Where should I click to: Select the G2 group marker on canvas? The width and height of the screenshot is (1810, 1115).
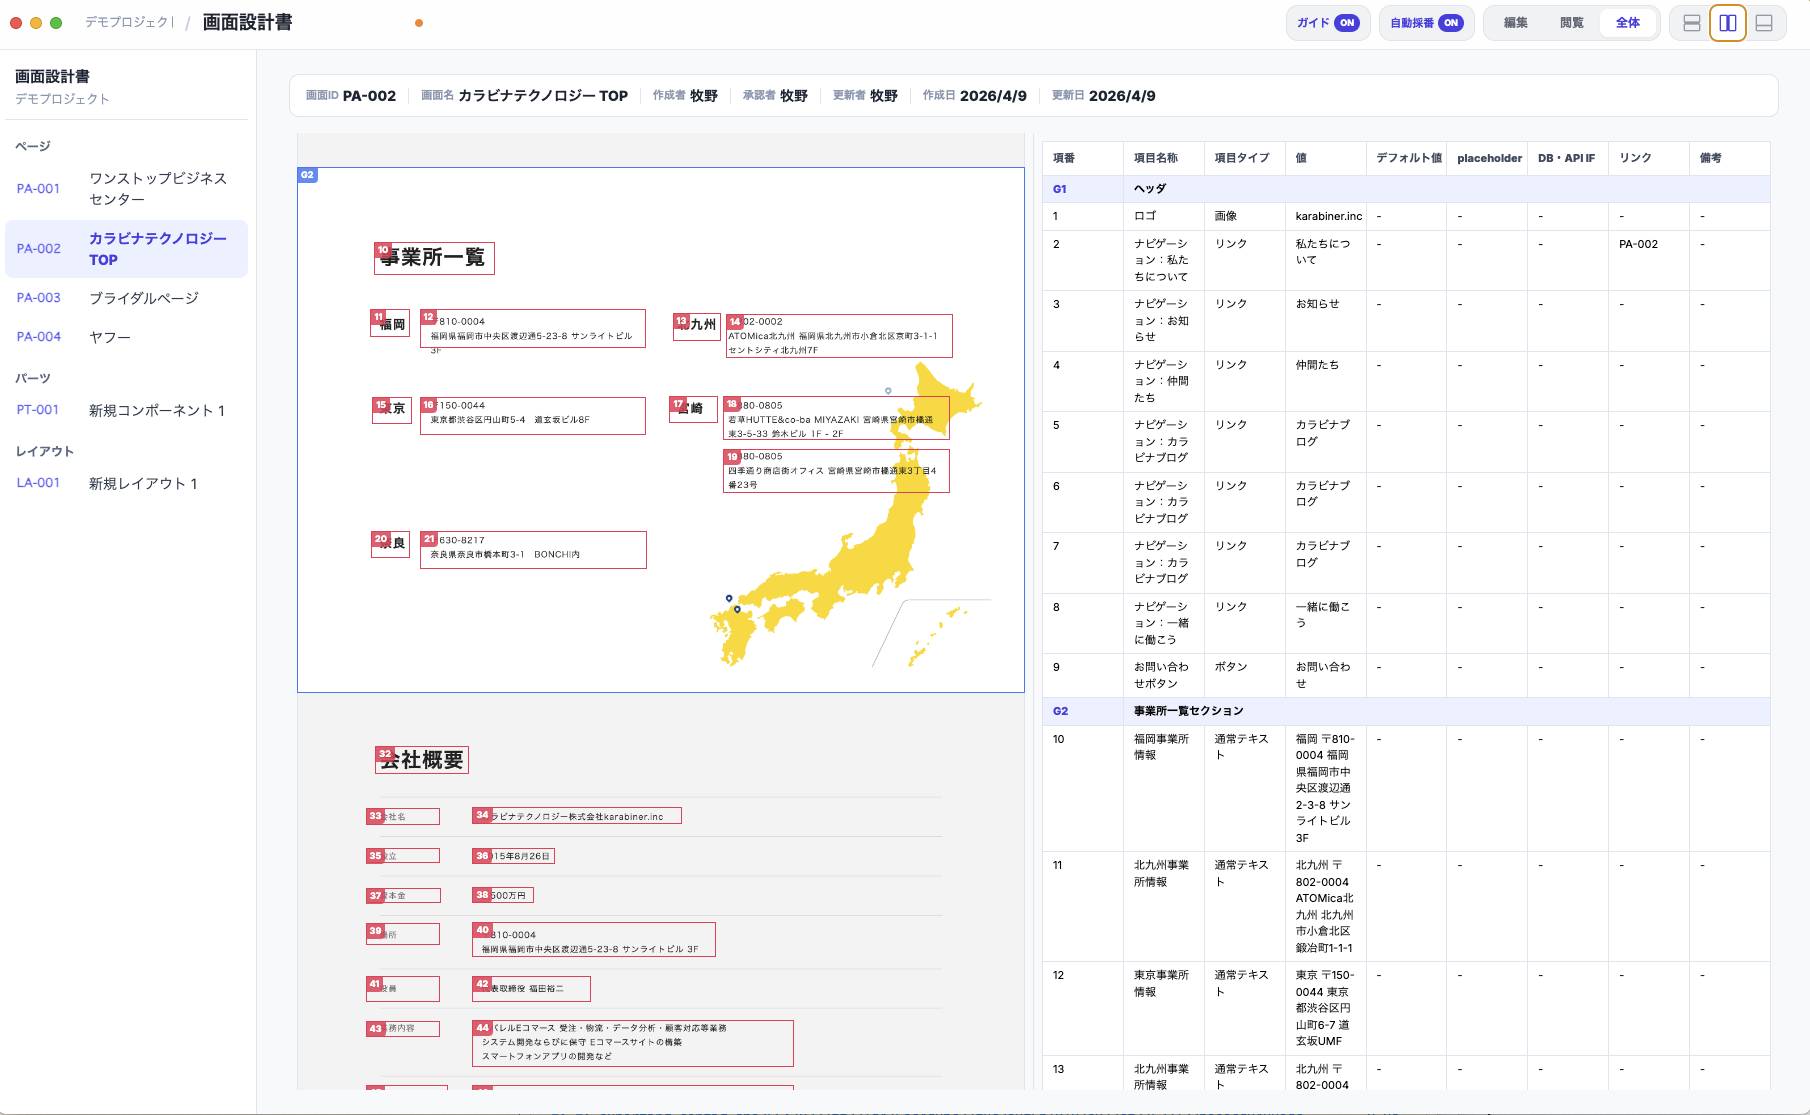pos(307,175)
